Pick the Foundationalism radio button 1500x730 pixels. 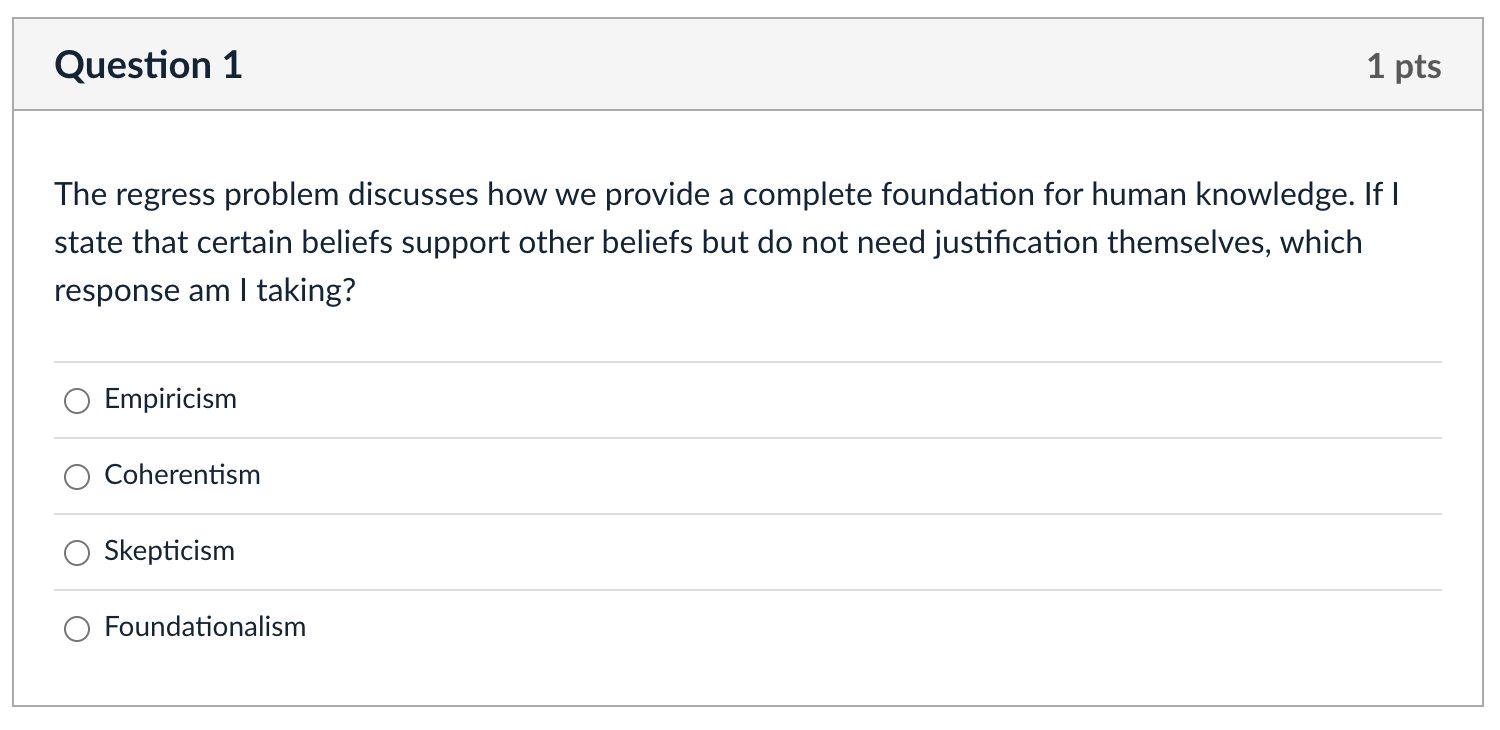click(x=77, y=629)
